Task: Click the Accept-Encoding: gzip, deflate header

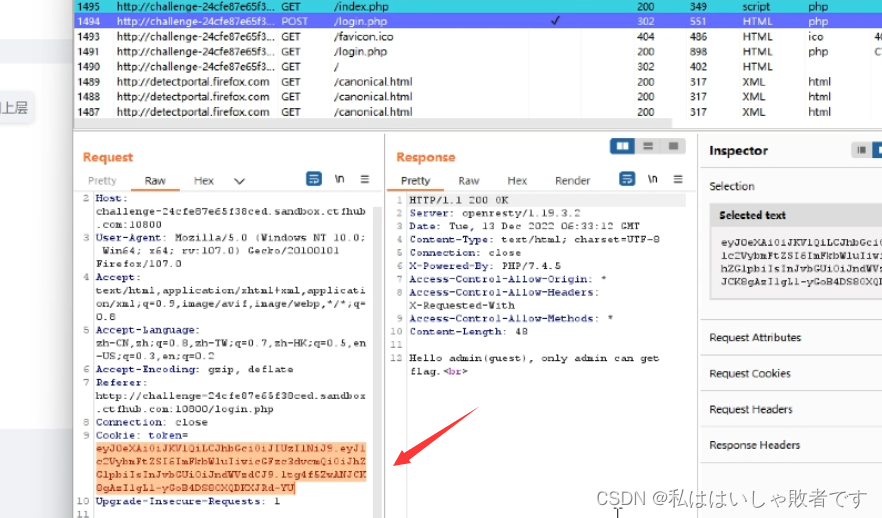Action: [194, 370]
